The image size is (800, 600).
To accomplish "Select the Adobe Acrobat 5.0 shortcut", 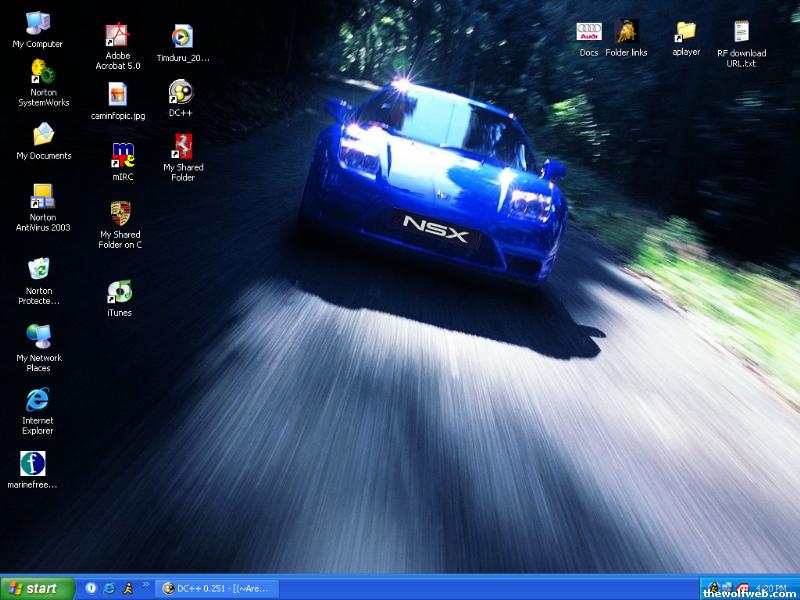I will pyautogui.click(x=117, y=36).
